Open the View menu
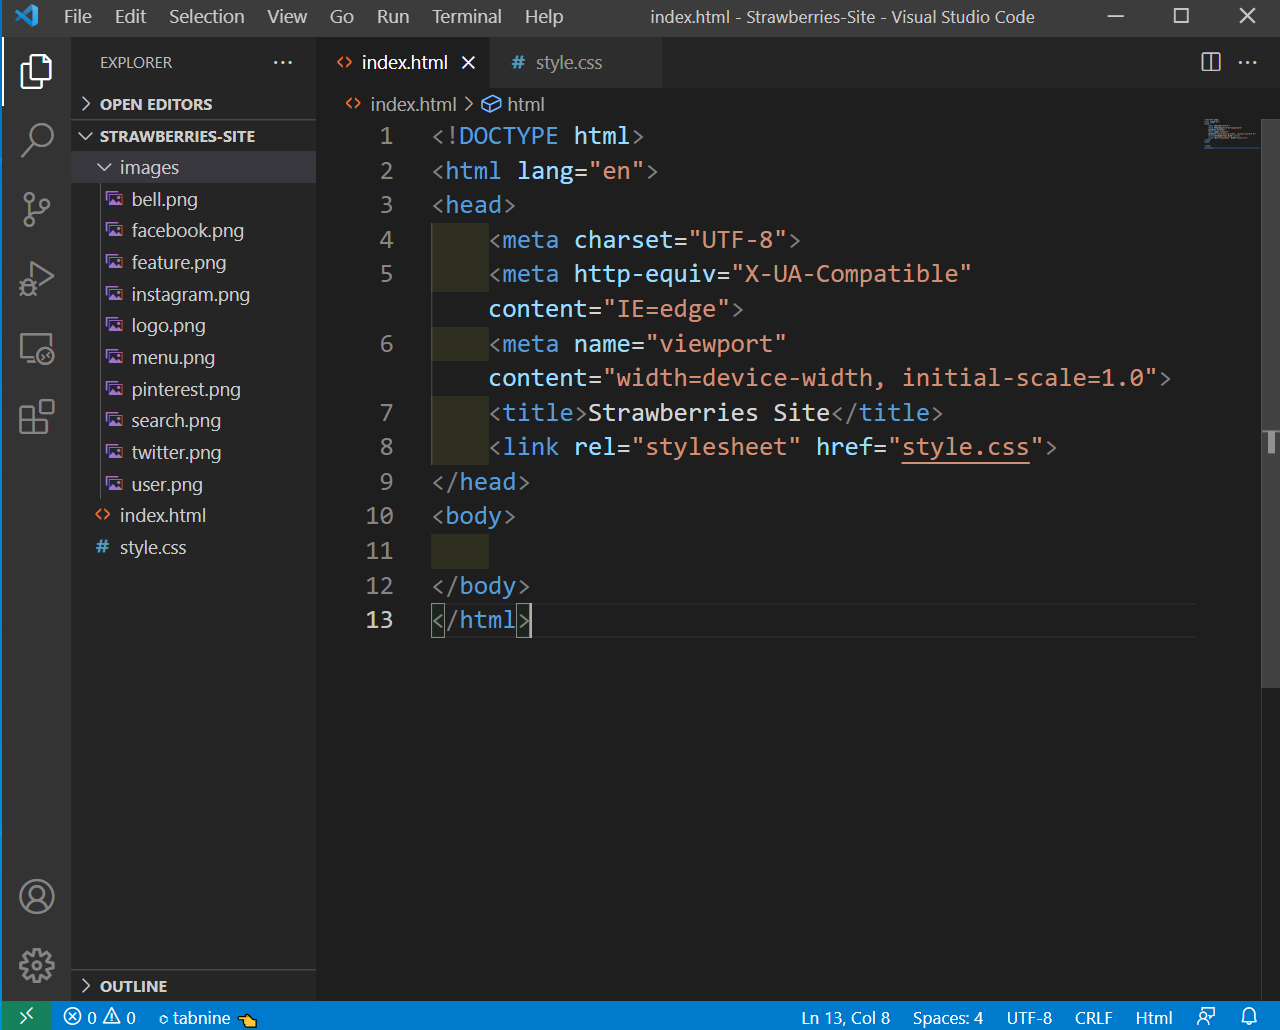The width and height of the screenshot is (1280, 1030). pyautogui.click(x=287, y=16)
